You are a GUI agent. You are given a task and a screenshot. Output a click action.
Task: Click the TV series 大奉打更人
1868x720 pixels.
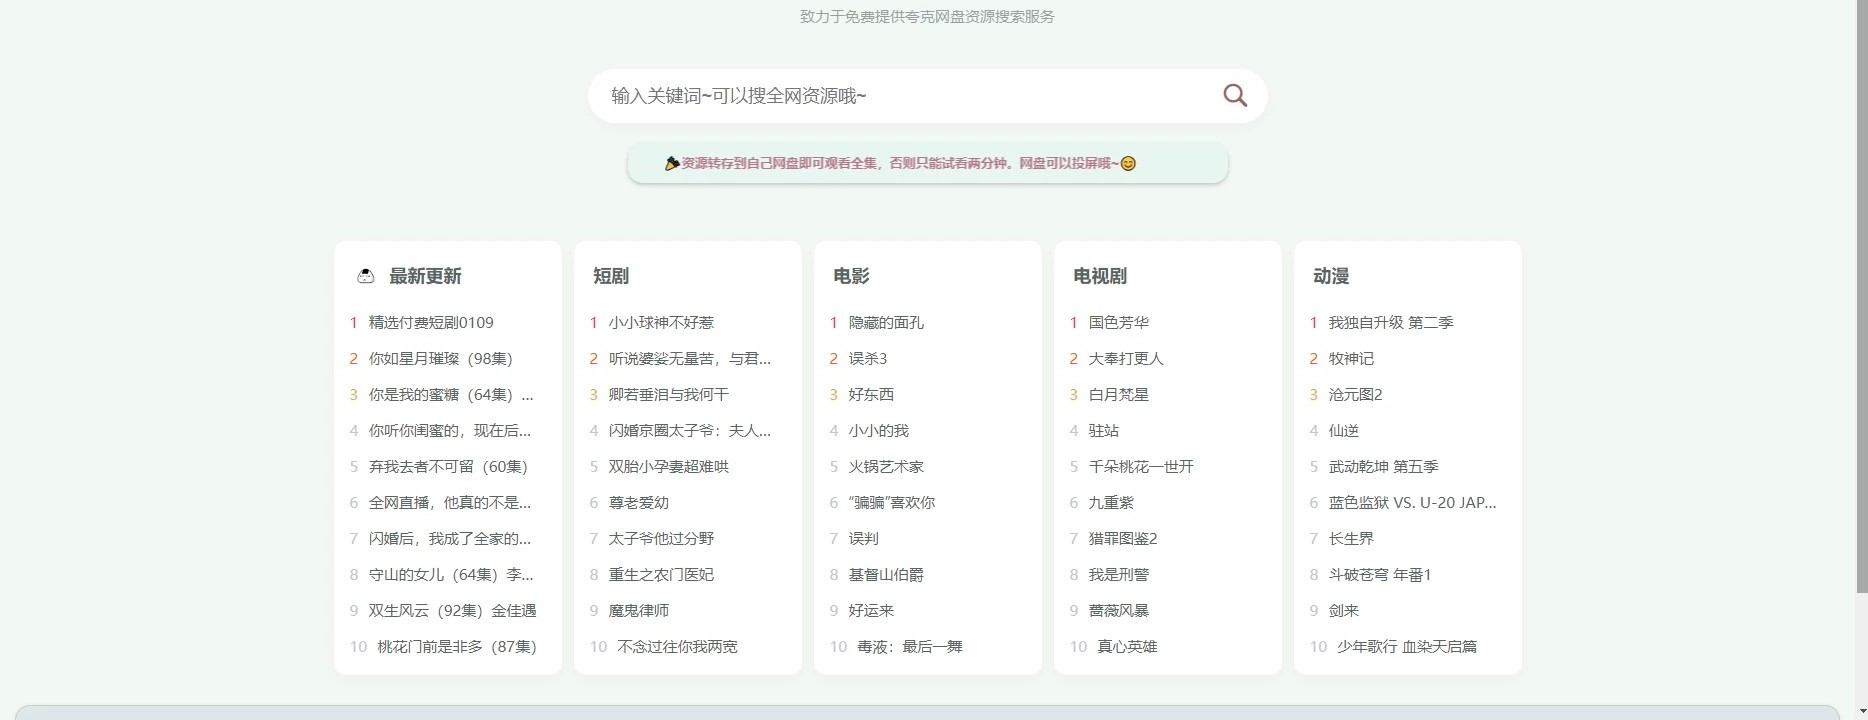(x=1126, y=359)
